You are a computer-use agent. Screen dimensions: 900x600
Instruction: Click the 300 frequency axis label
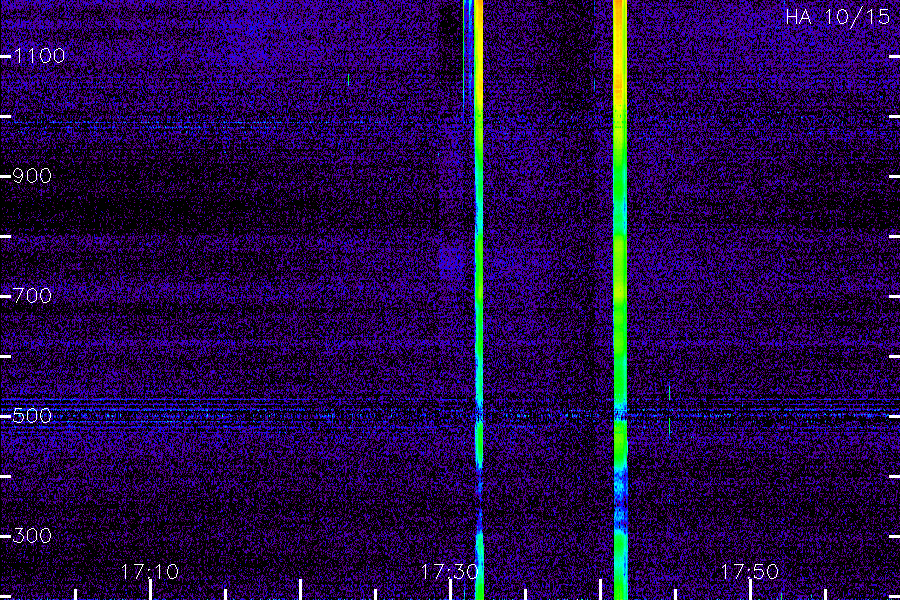click(32, 536)
